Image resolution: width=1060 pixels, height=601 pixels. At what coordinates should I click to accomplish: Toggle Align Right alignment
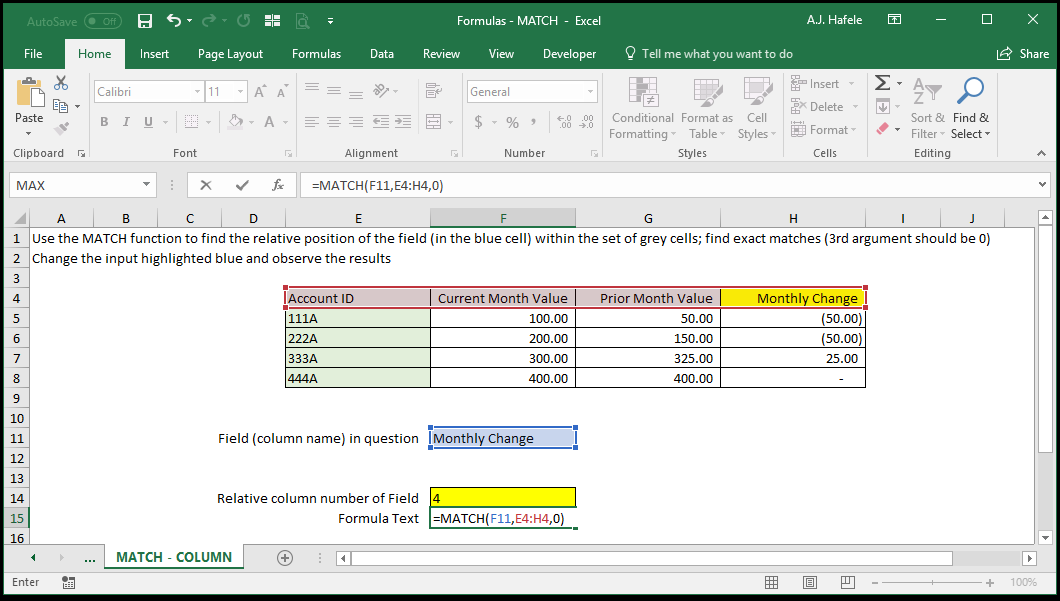click(356, 122)
